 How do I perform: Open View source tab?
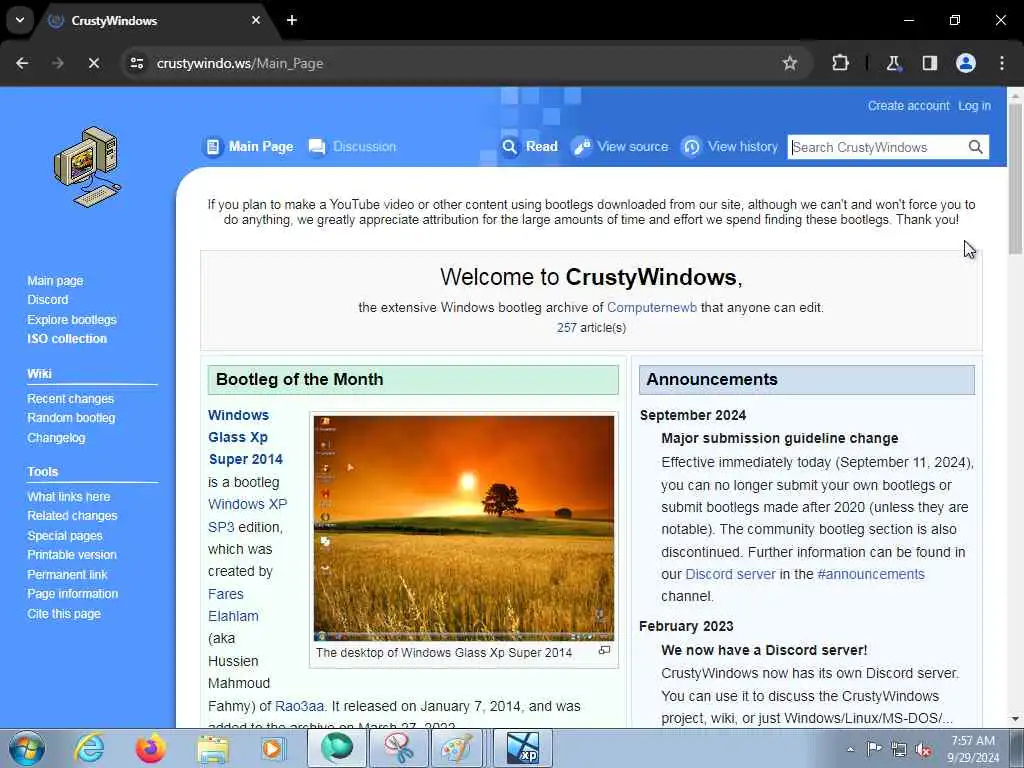coord(620,147)
